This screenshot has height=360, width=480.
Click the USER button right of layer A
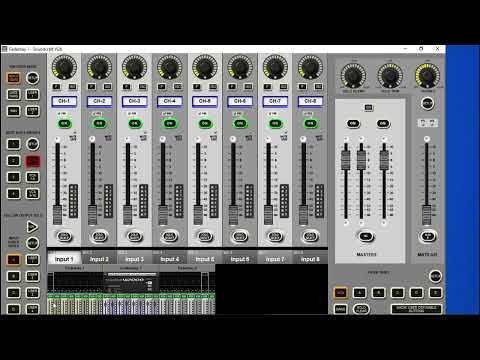click(32, 260)
